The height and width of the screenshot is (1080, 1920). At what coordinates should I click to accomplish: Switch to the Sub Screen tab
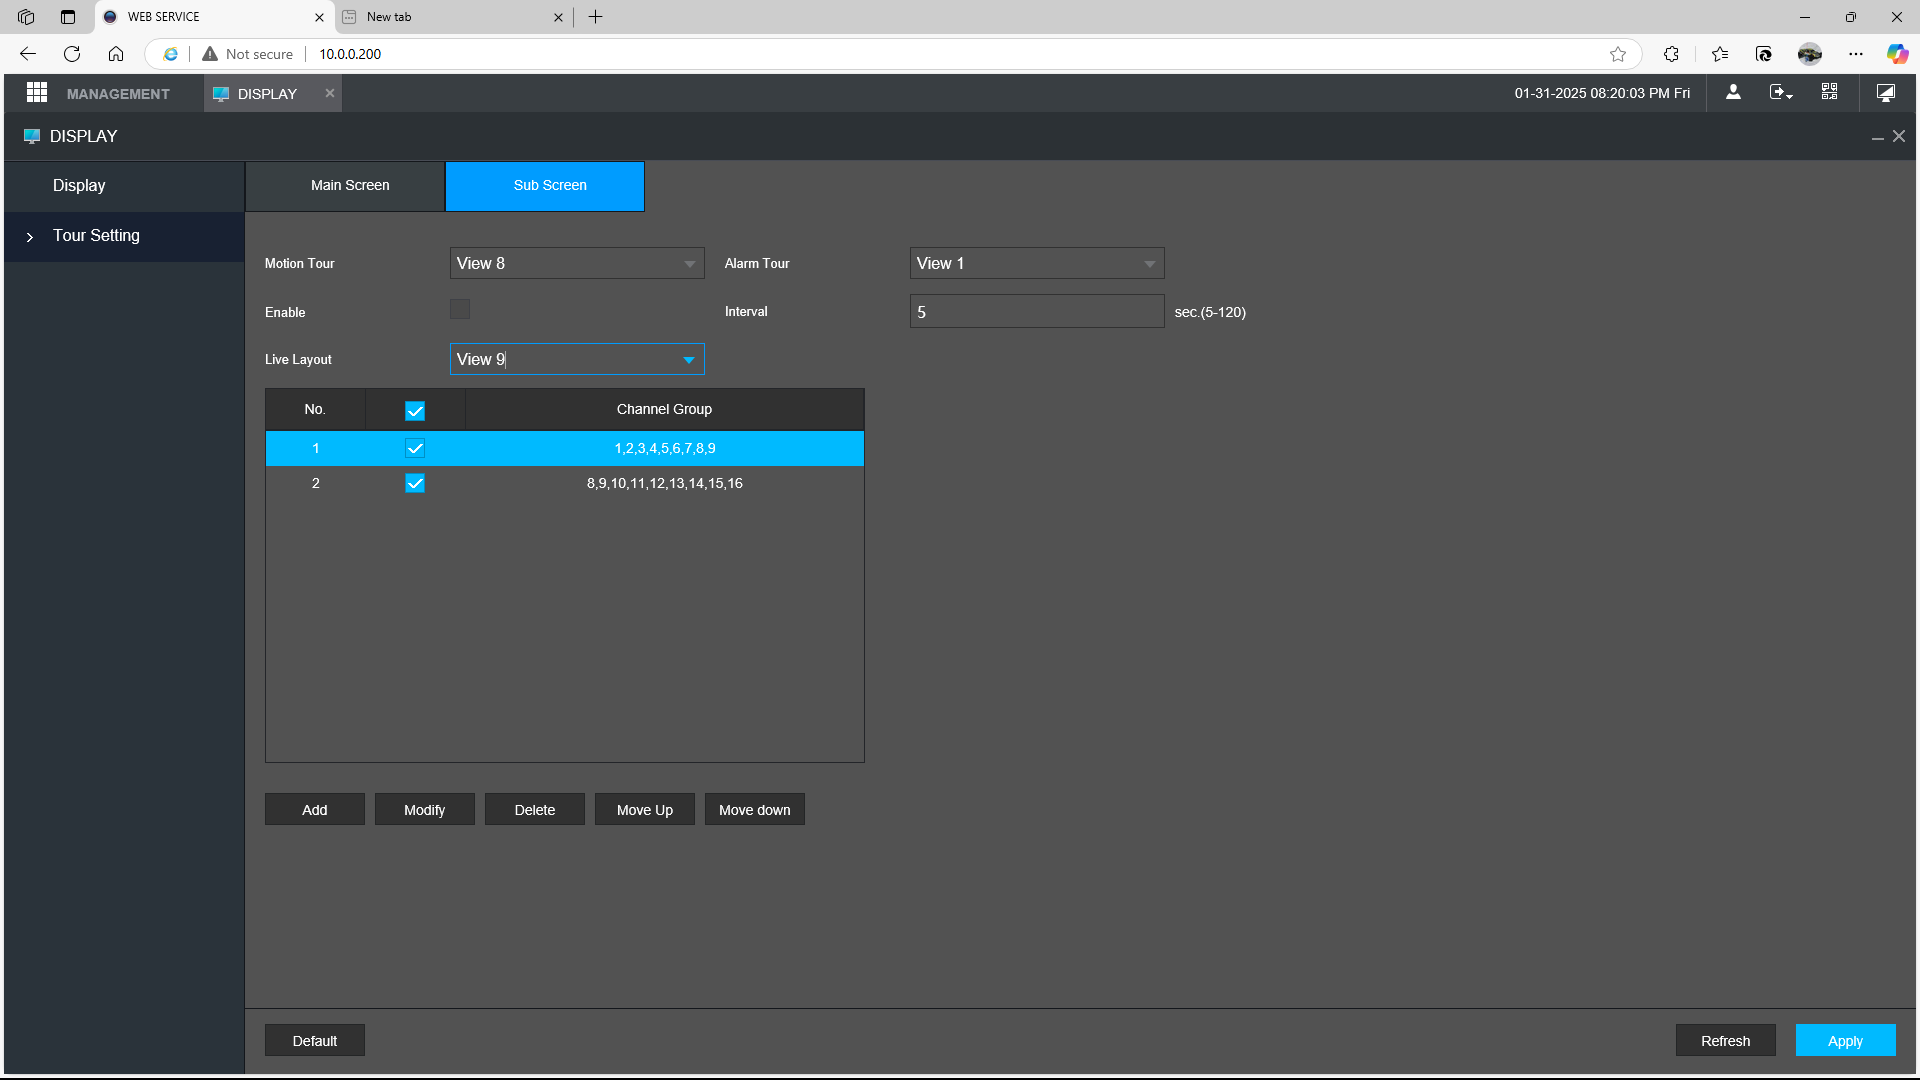[x=545, y=186]
